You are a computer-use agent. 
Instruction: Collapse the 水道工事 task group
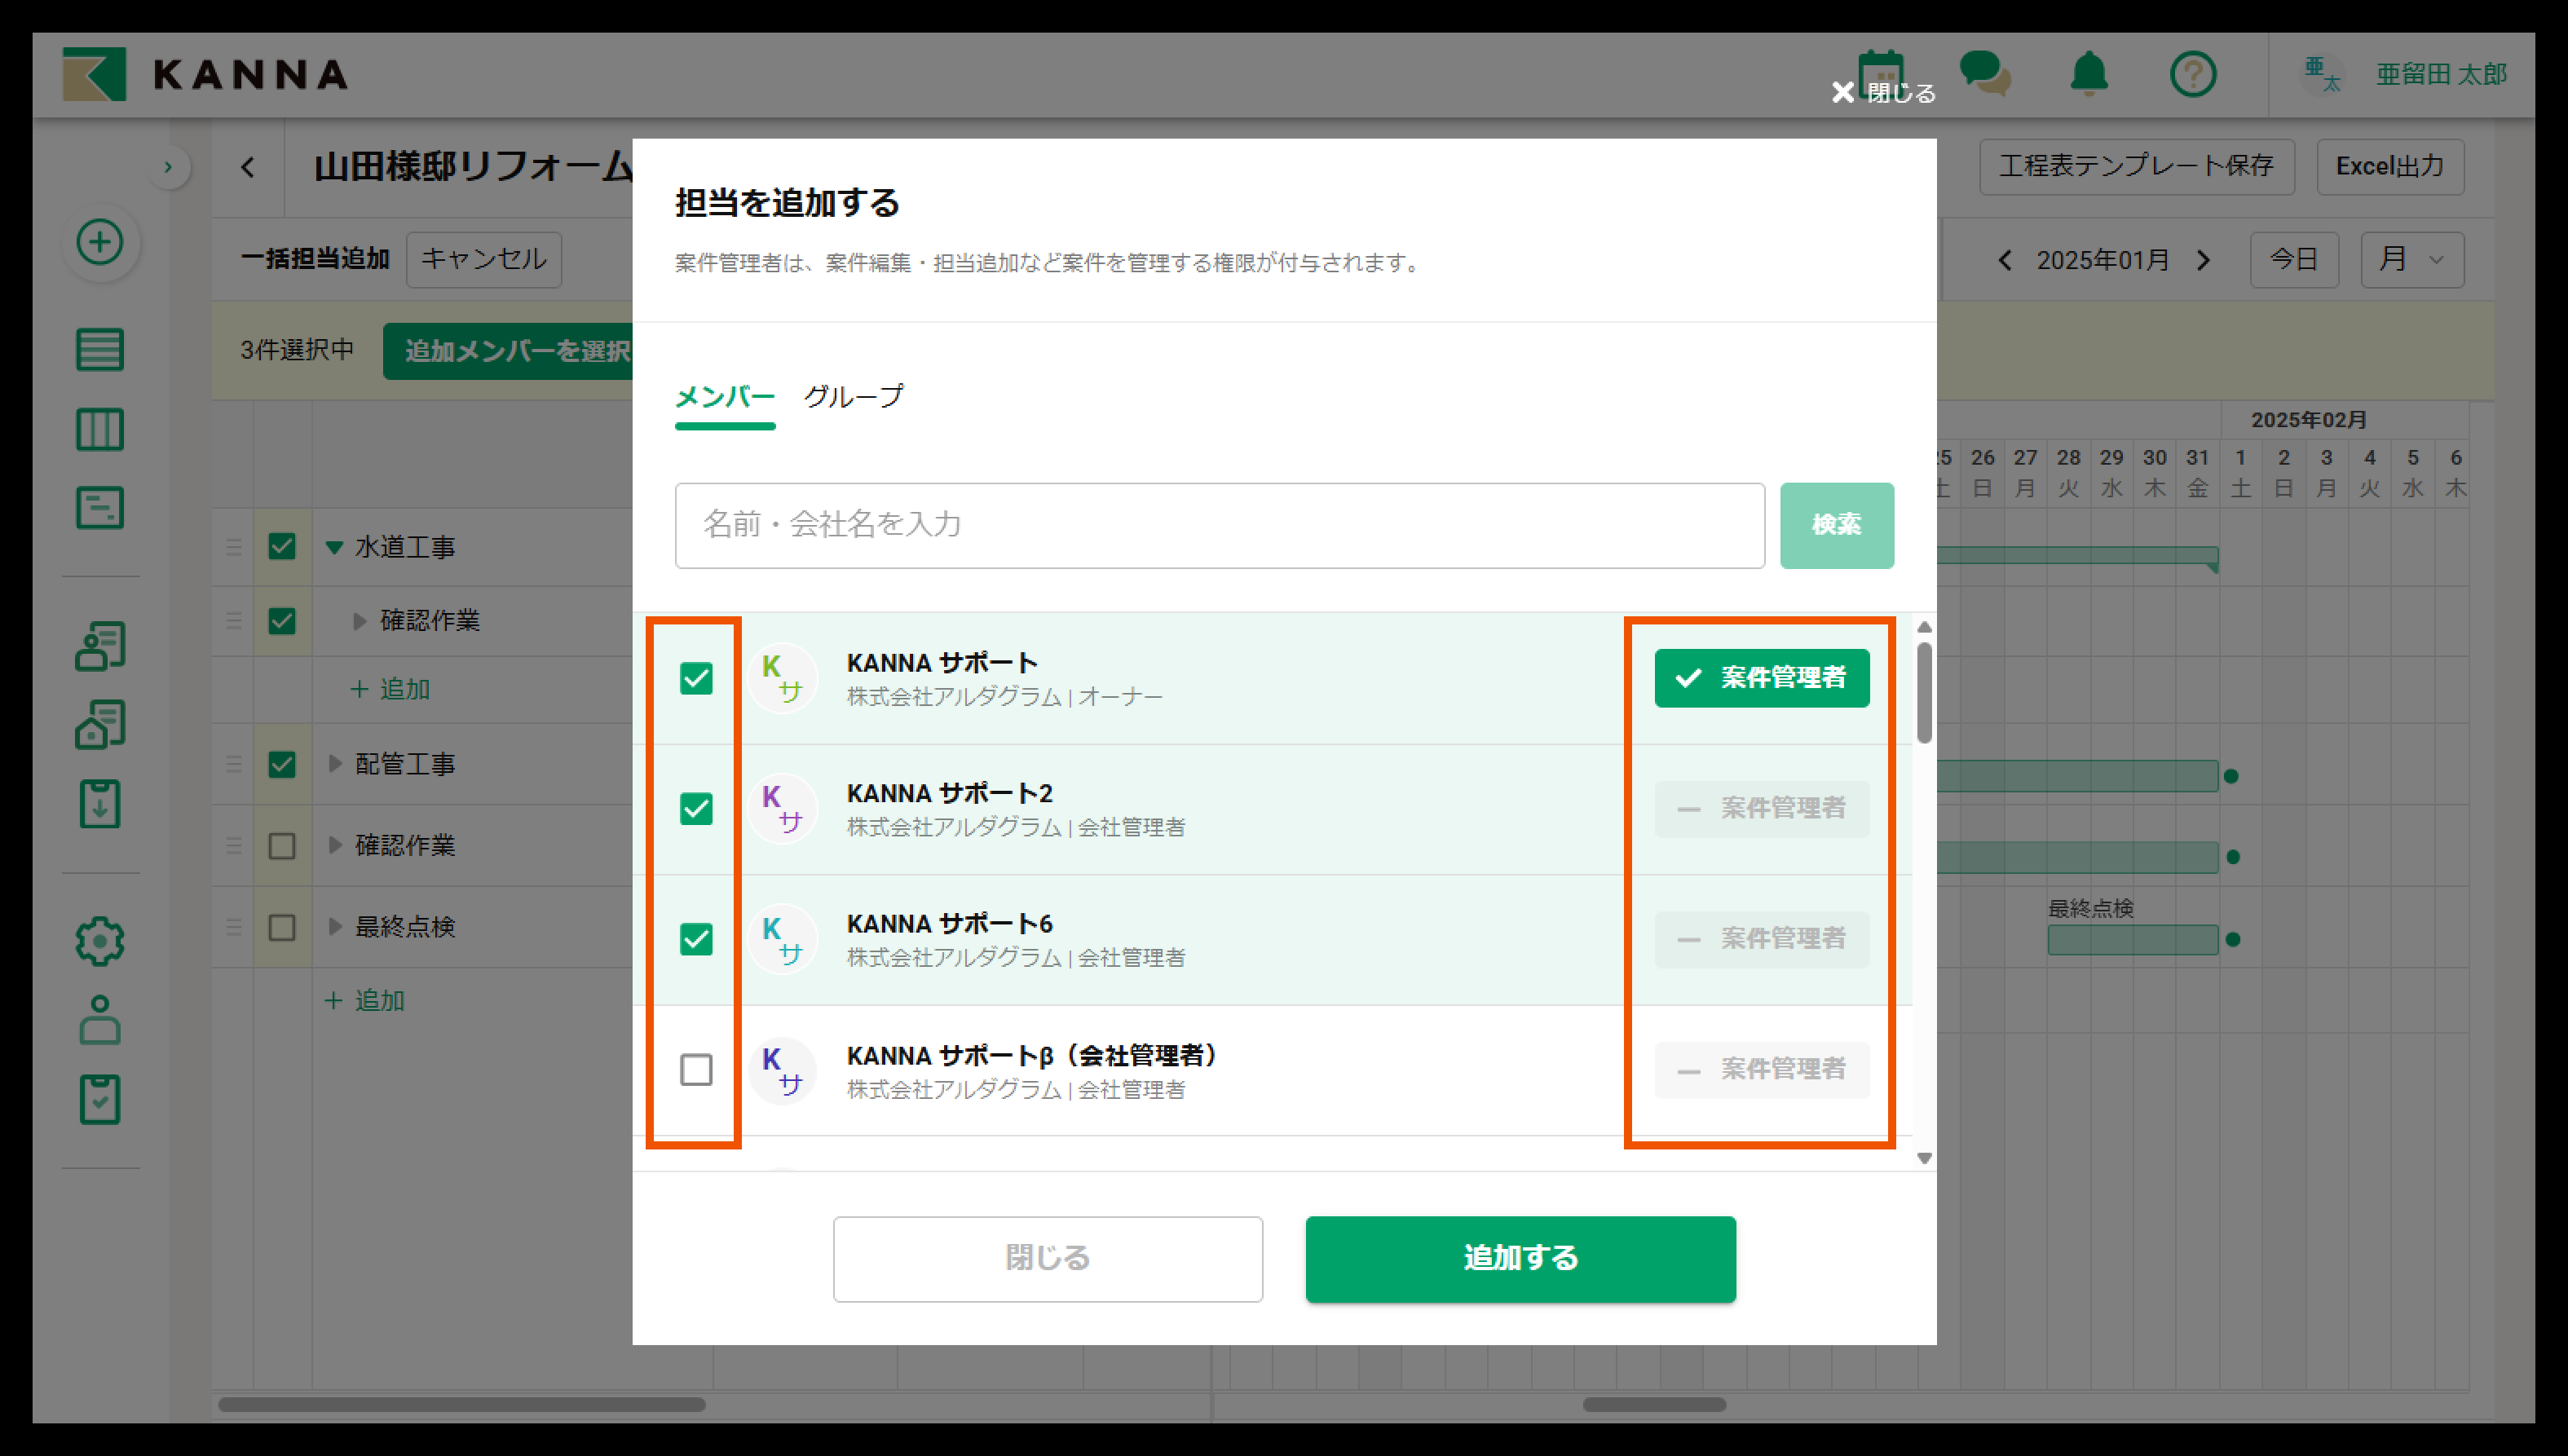click(x=335, y=547)
